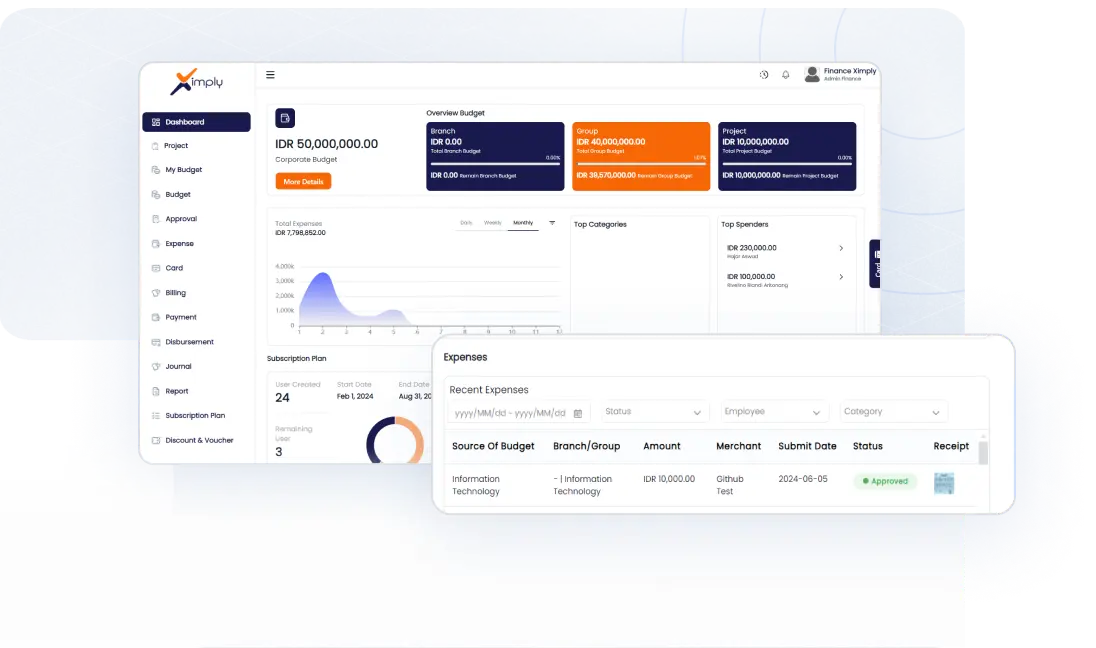Open the Employee filter dropdown
1096x648 pixels.
click(x=774, y=412)
